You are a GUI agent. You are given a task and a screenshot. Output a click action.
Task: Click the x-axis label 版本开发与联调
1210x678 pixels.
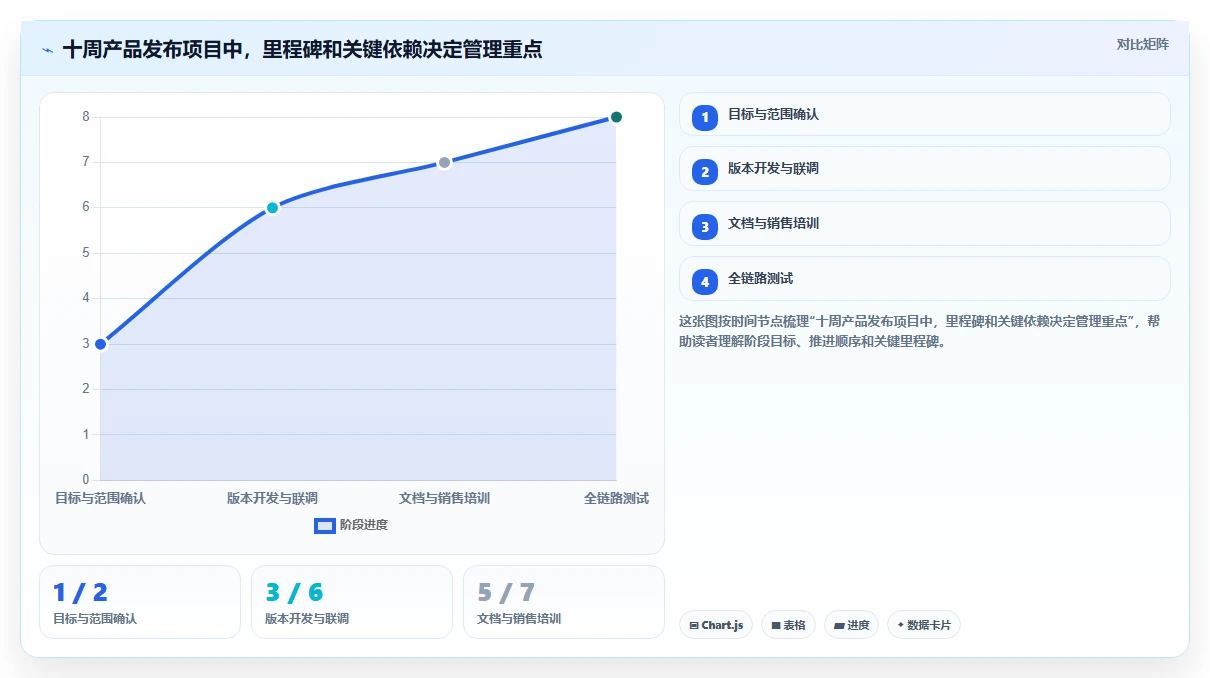coord(272,498)
